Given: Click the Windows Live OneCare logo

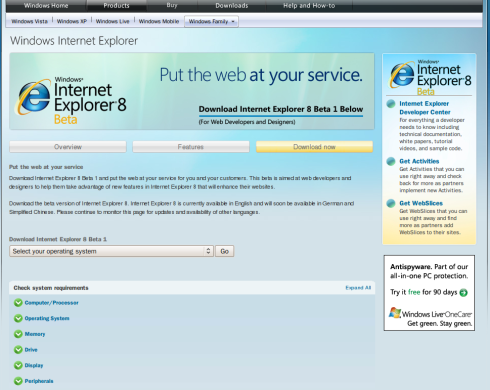Looking at the screenshot, I should (x=430, y=314).
